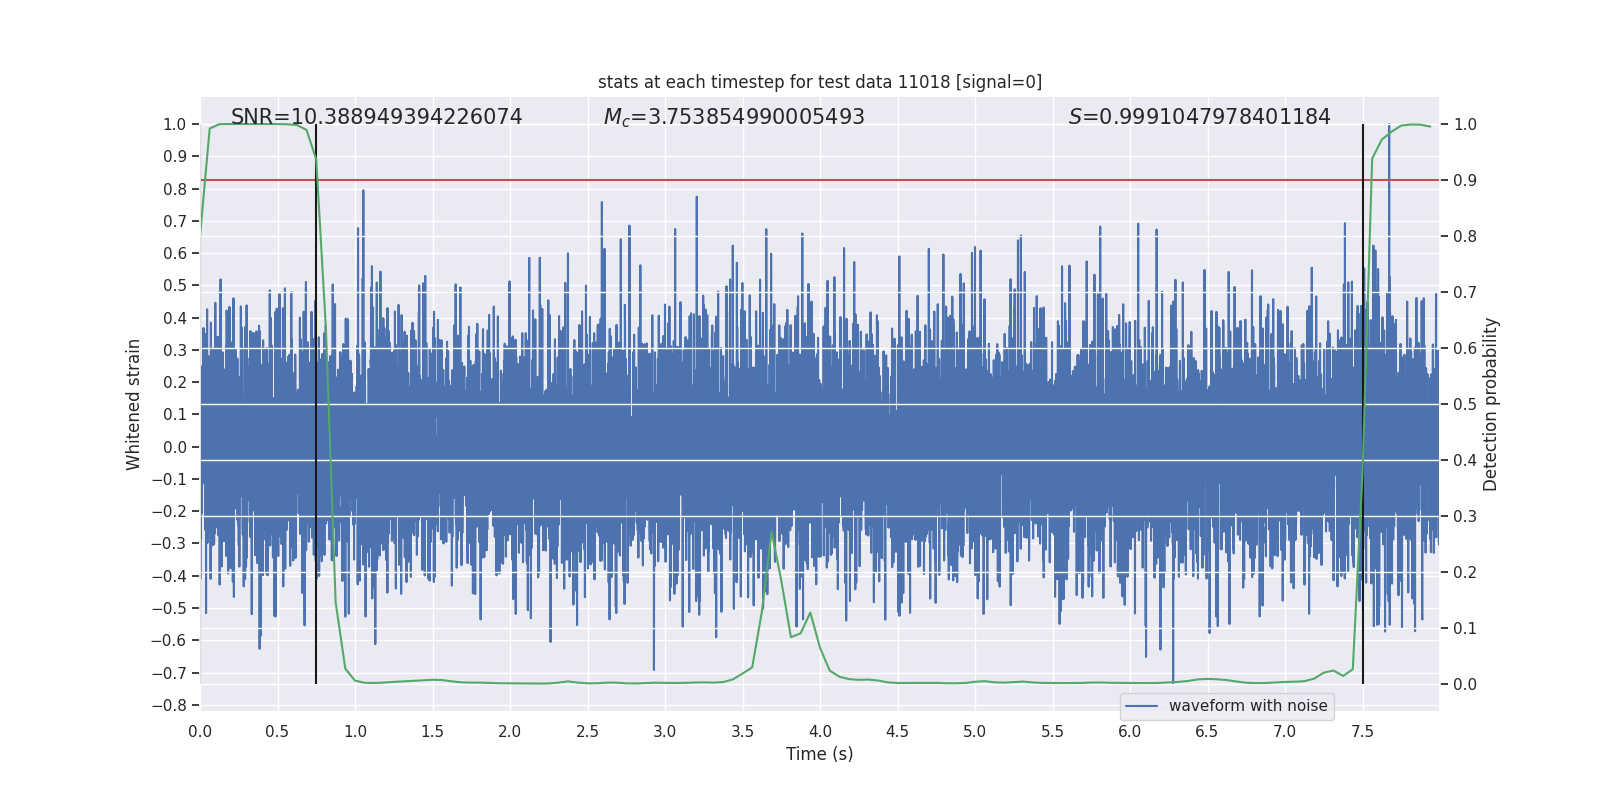Click the right axis tick label 0.0
Viewport: 1600px width, 800px height.
[1465, 684]
